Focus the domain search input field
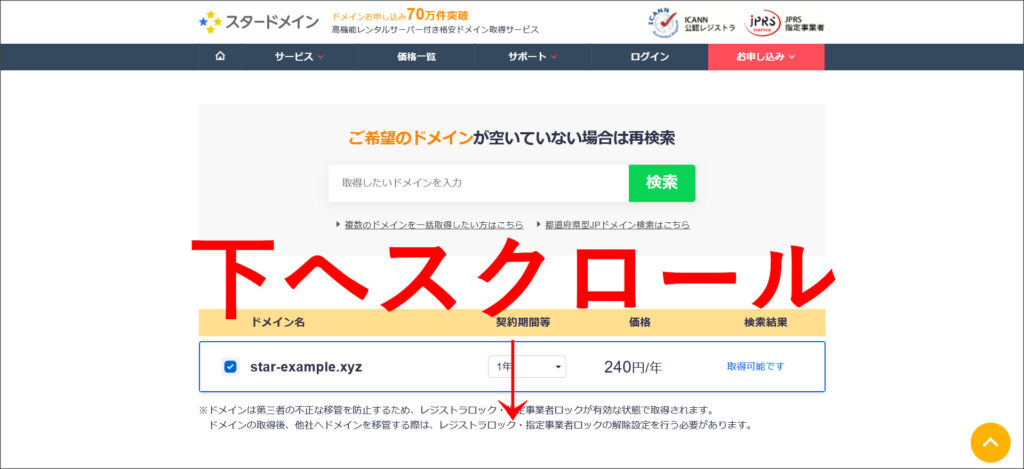The height and width of the screenshot is (469, 1024). pyautogui.click(x=479, y=183)
